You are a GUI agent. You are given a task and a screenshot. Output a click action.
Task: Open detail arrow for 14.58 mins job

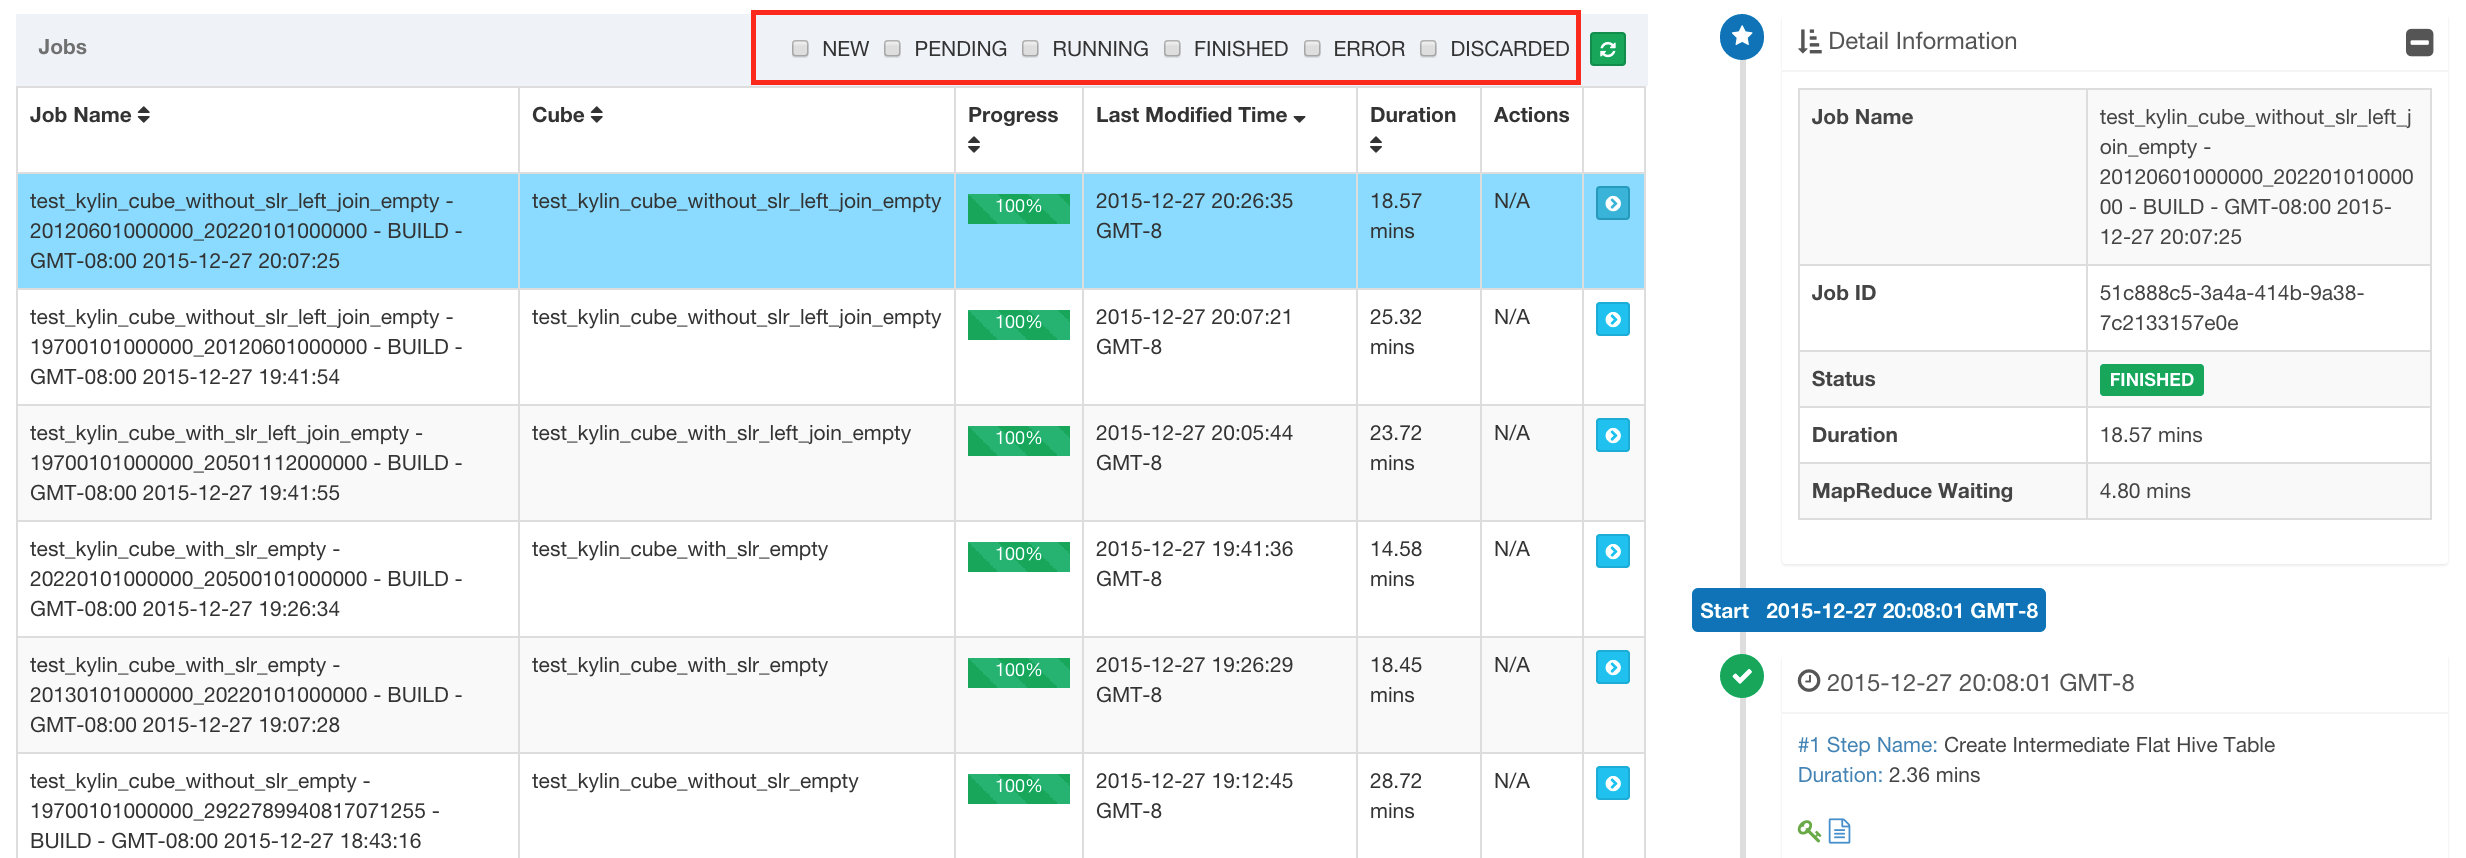coord(1612,552)
